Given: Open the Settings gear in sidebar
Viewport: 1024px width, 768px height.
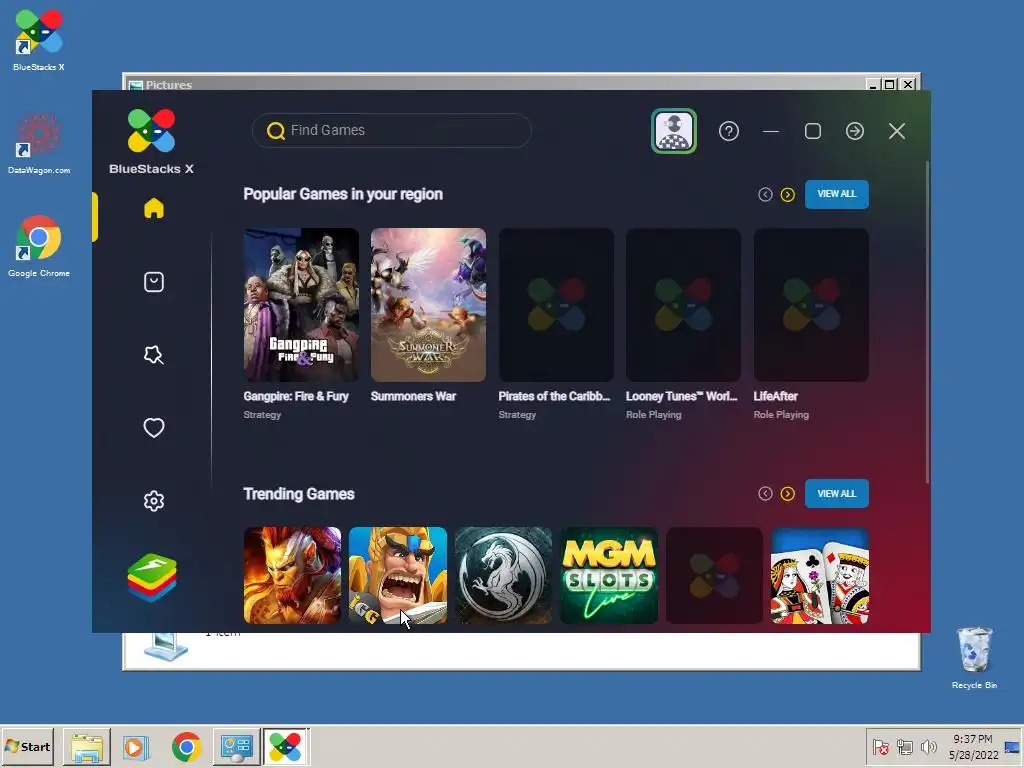Looking at the screenshot, I should click(x=153, y=501).
